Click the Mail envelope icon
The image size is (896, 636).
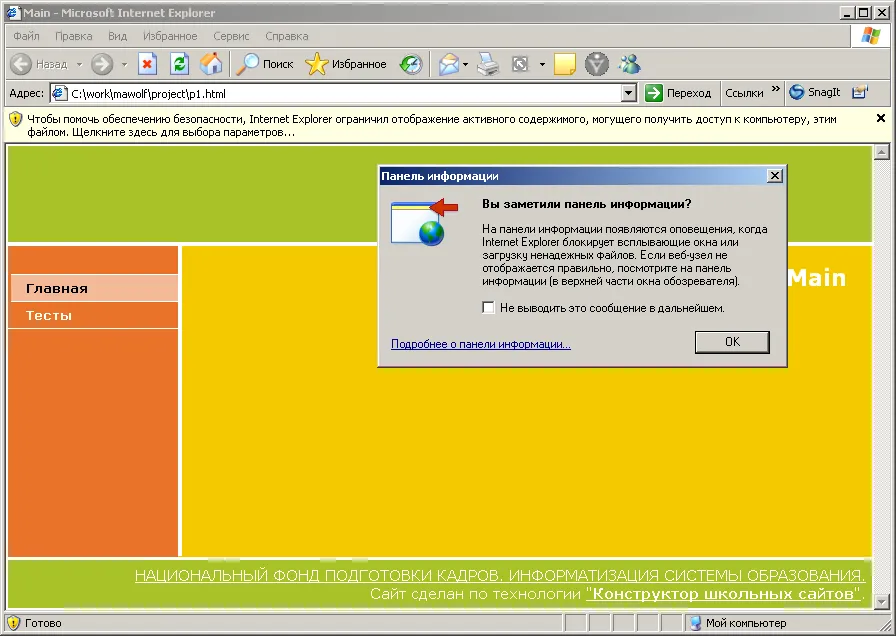coord(449,64)
